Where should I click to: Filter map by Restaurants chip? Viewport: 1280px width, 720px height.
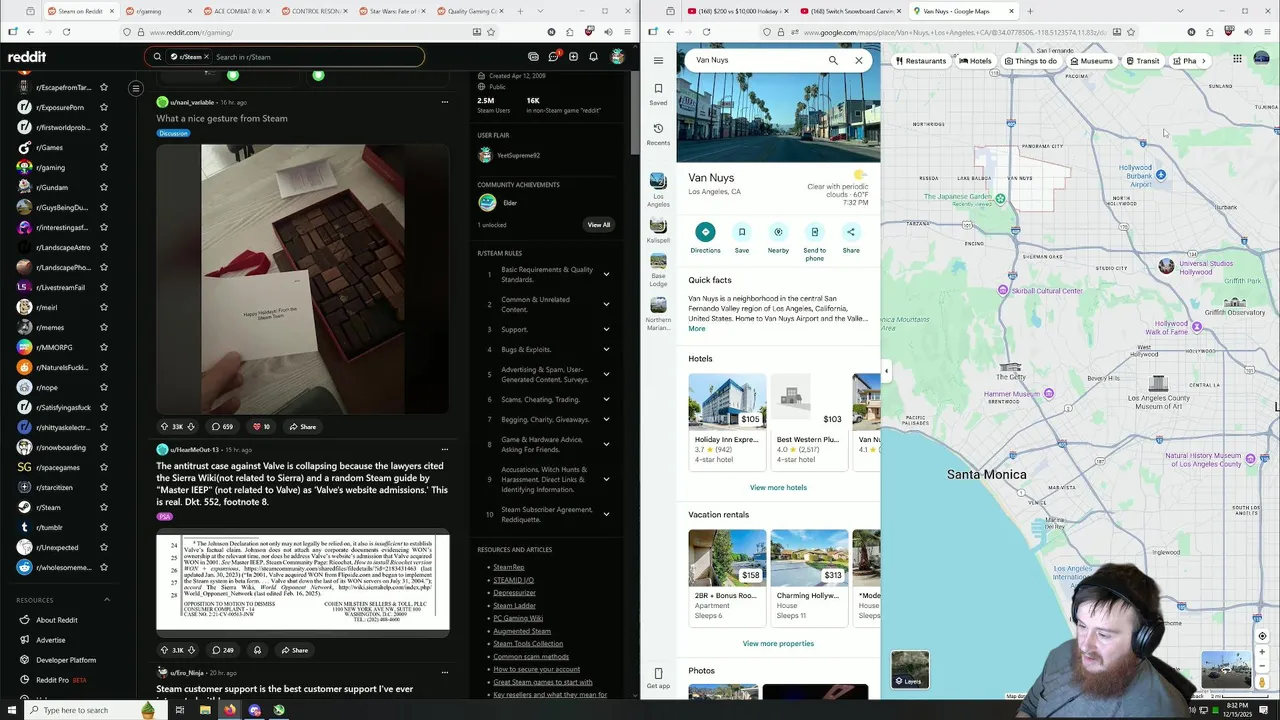[x=920, y=61]
